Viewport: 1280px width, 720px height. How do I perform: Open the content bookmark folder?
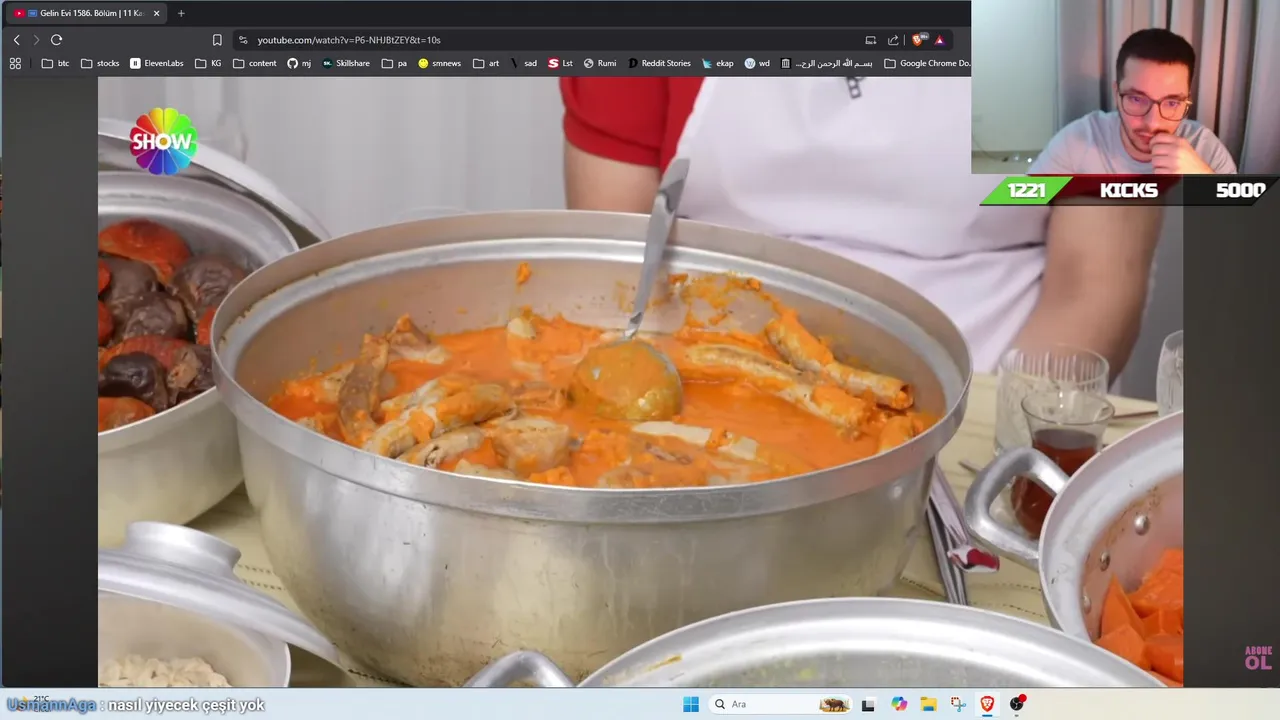click(x=255, y=63)
